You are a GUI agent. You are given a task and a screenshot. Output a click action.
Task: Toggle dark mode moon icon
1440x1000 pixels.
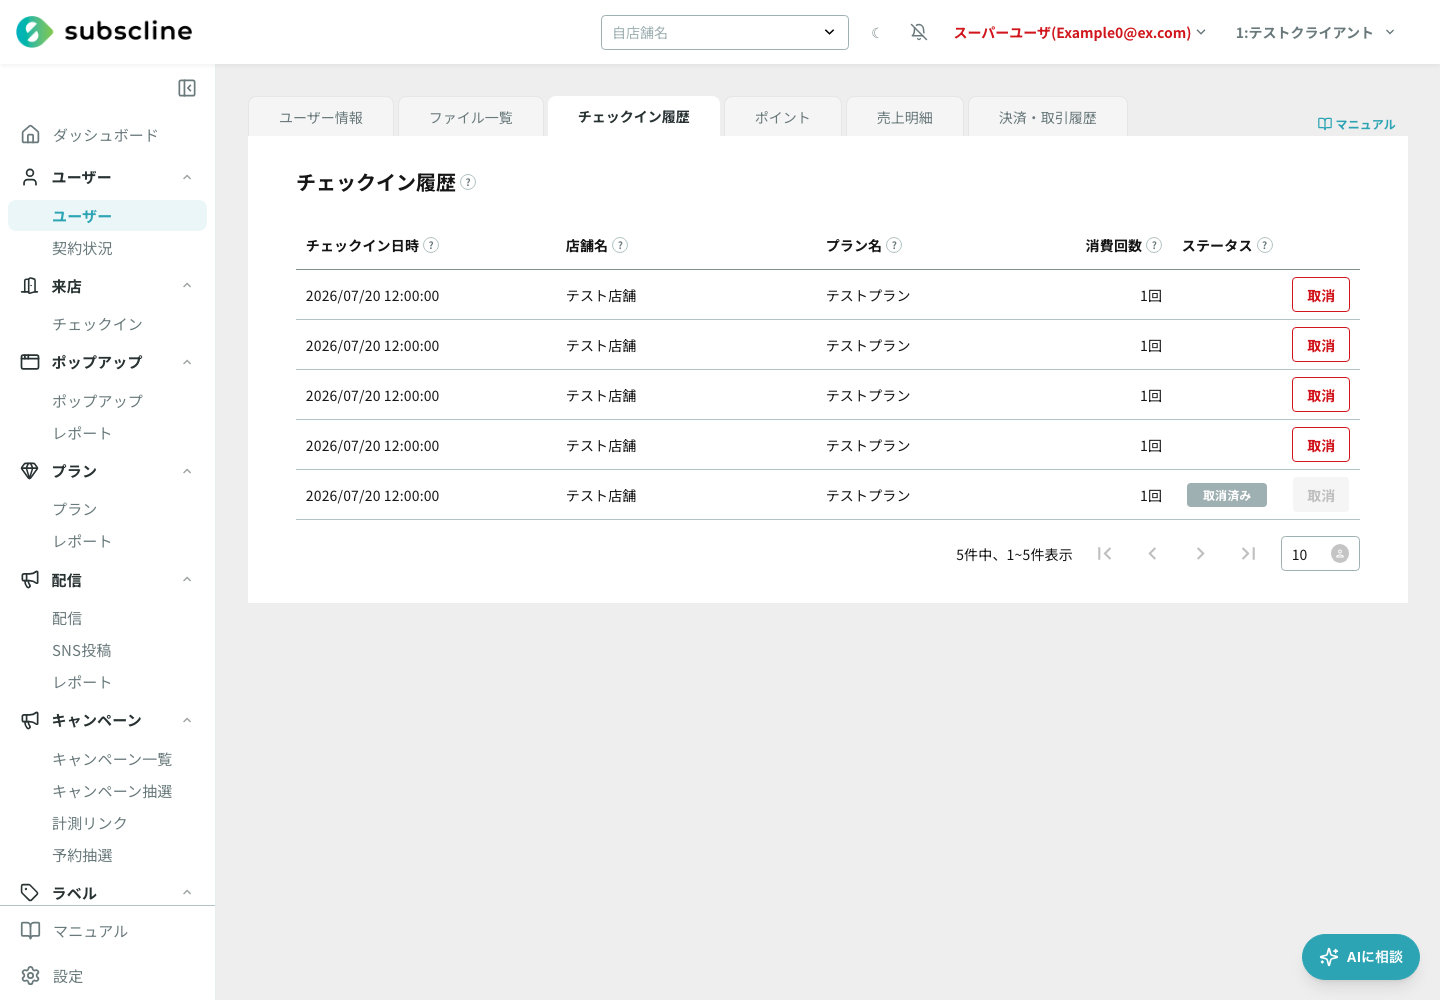(x=876, y=33)
